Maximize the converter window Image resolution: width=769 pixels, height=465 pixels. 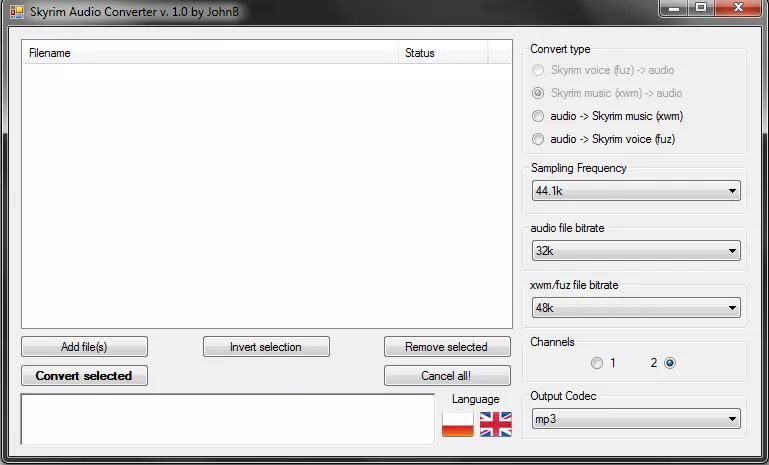(x=700, y=9)
